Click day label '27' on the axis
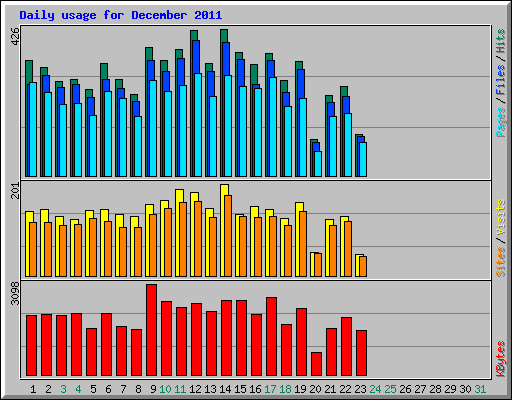The height and width of the screenshot is (400, 512). [x=420, y=389]
